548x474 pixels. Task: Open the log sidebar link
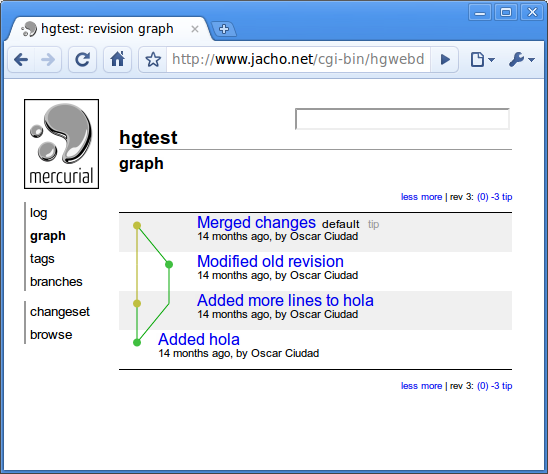38,213
